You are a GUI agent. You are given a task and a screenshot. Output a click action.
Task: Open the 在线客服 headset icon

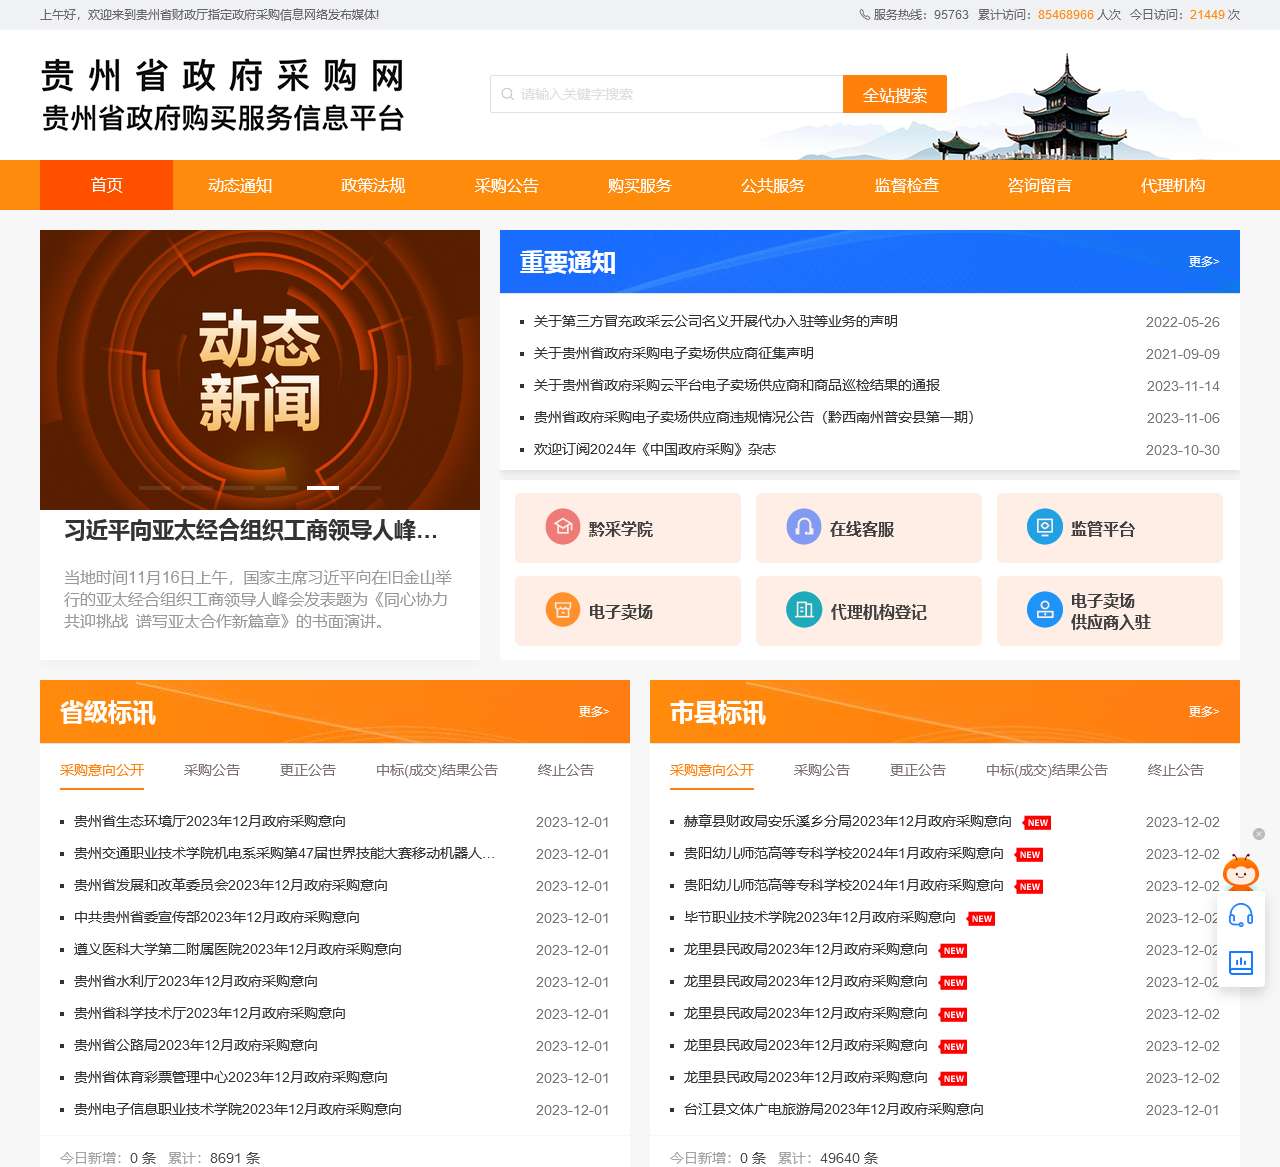point(804,527)
